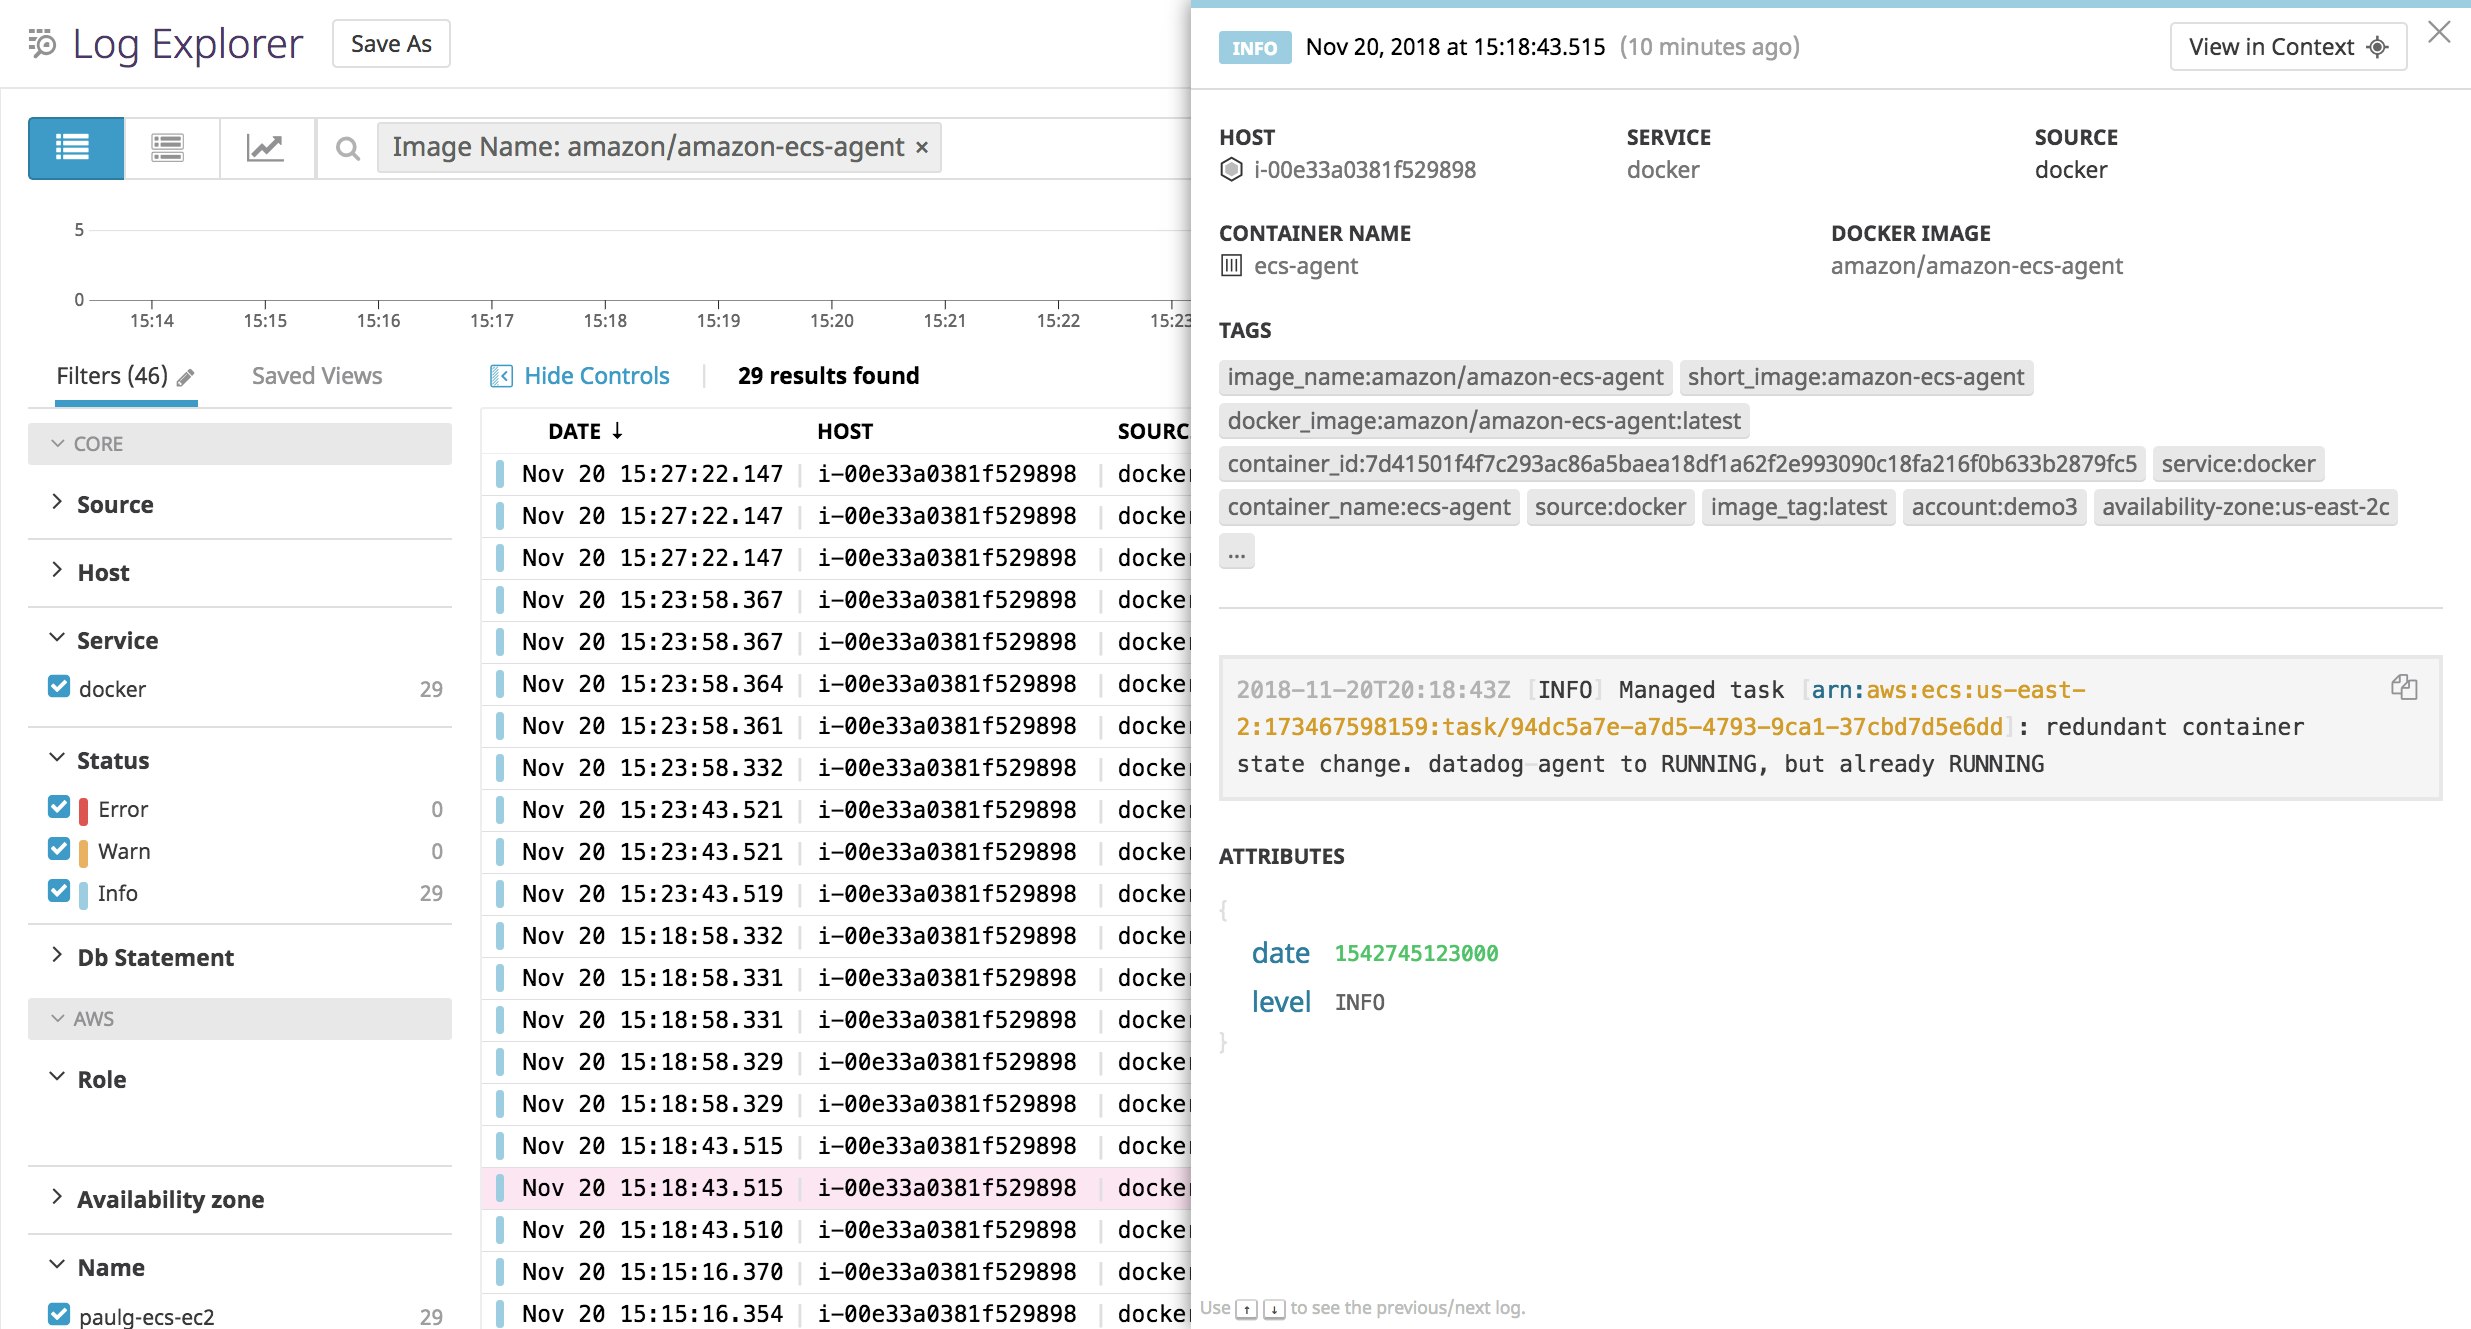Disable the Error status filter
The height and width of the screenshot is (1329, 2471).
[58, 808]
